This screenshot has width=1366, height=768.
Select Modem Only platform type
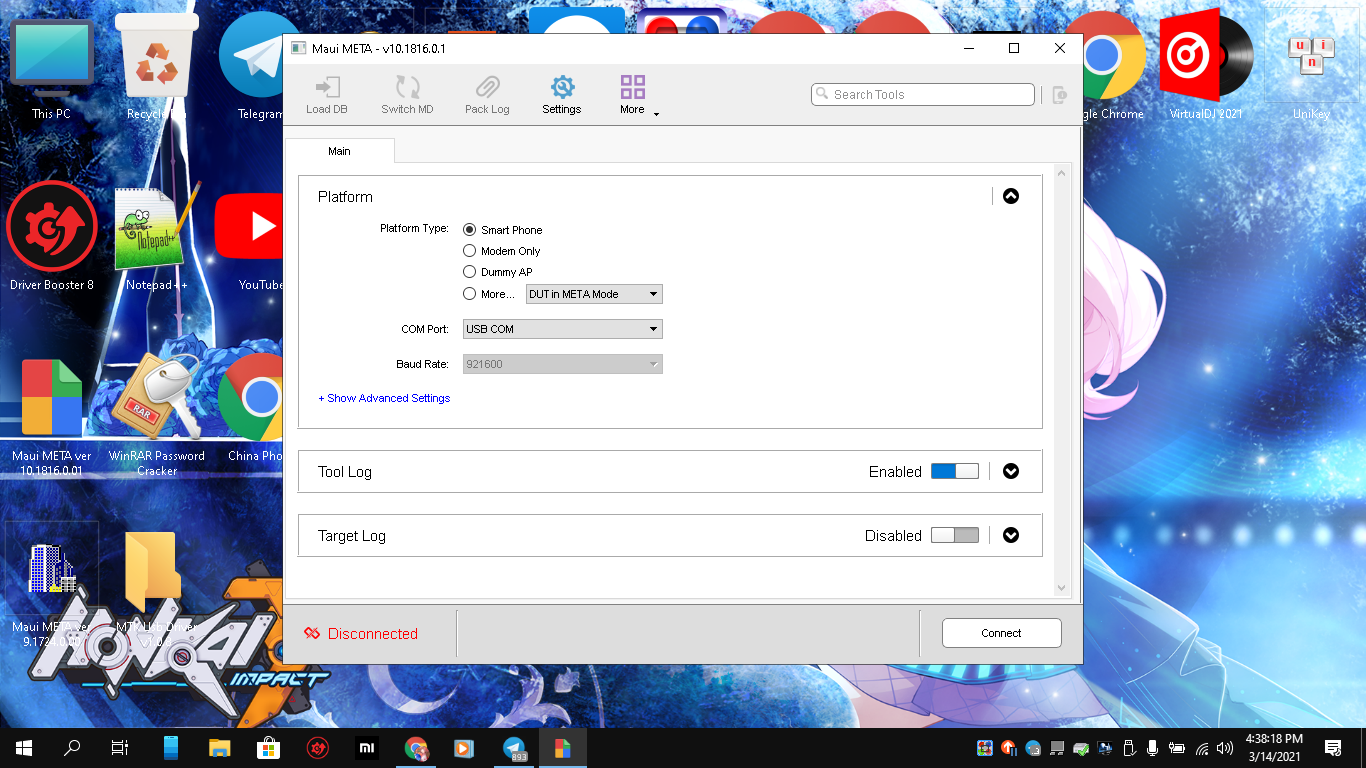tap(469, 251)
